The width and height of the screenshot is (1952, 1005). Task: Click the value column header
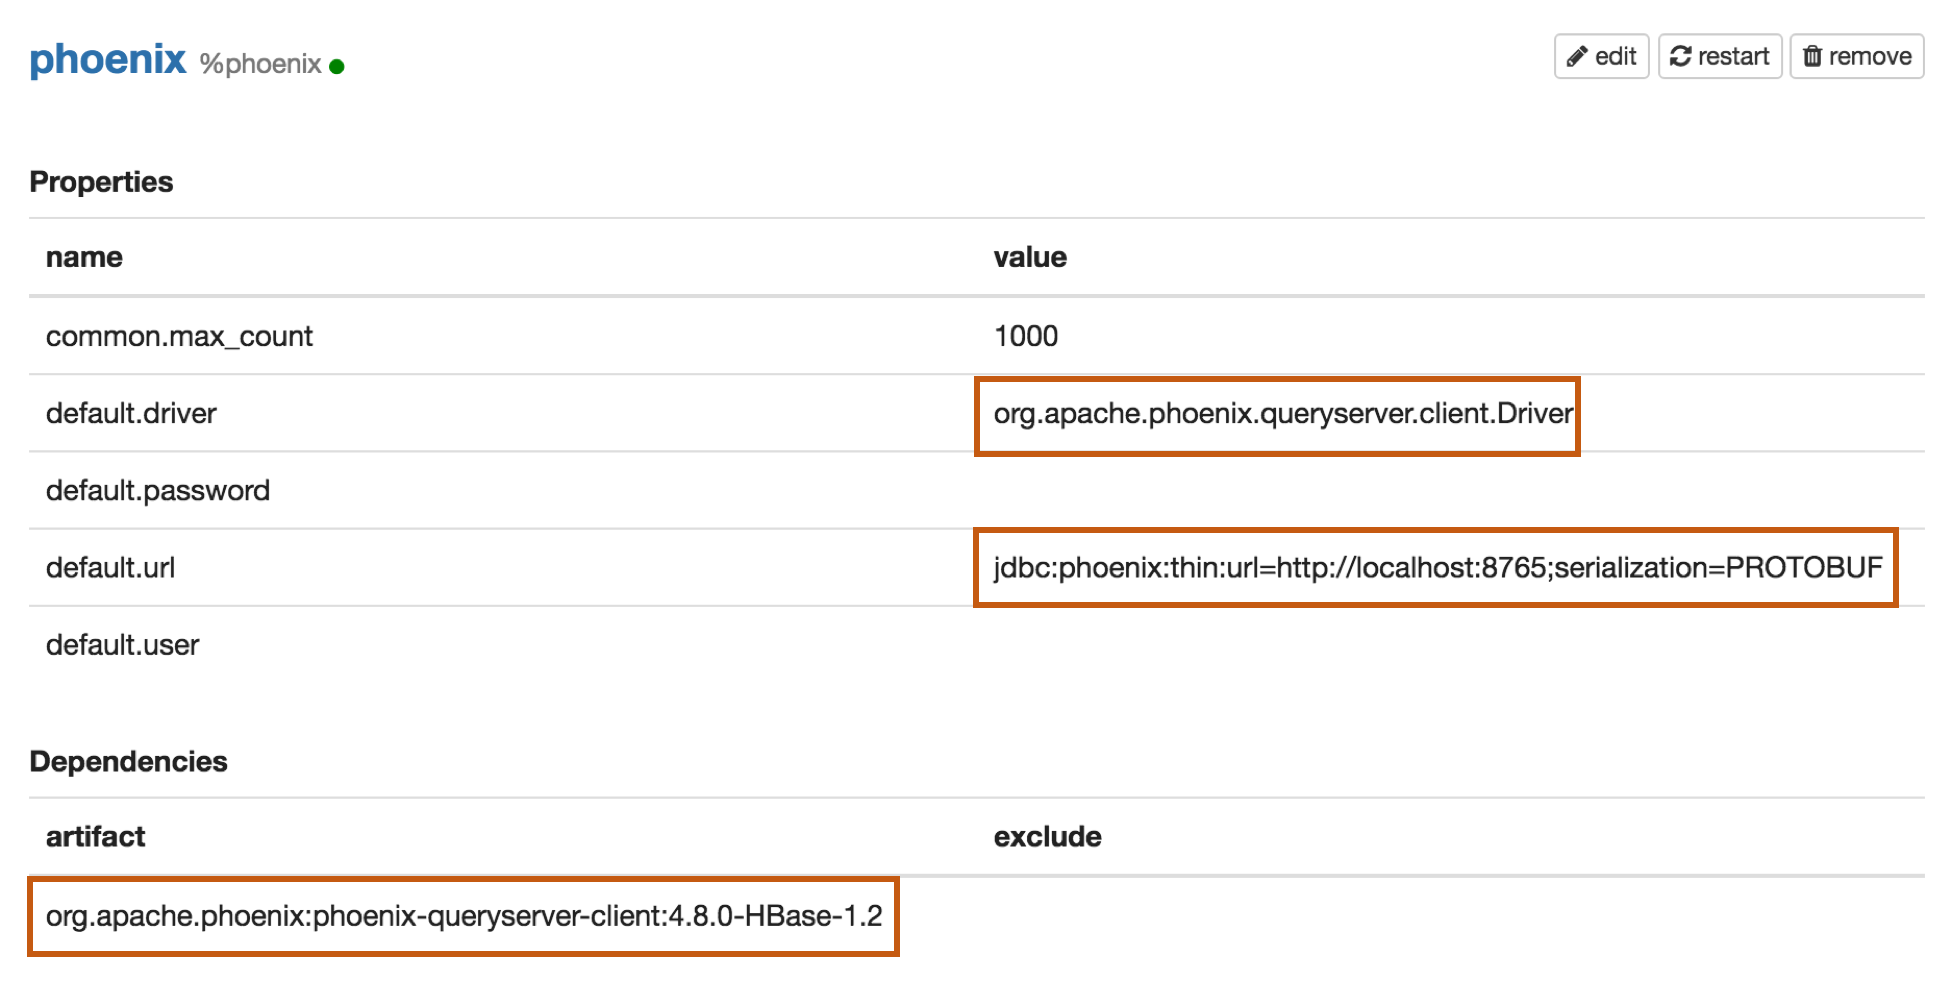[1030, 257]
